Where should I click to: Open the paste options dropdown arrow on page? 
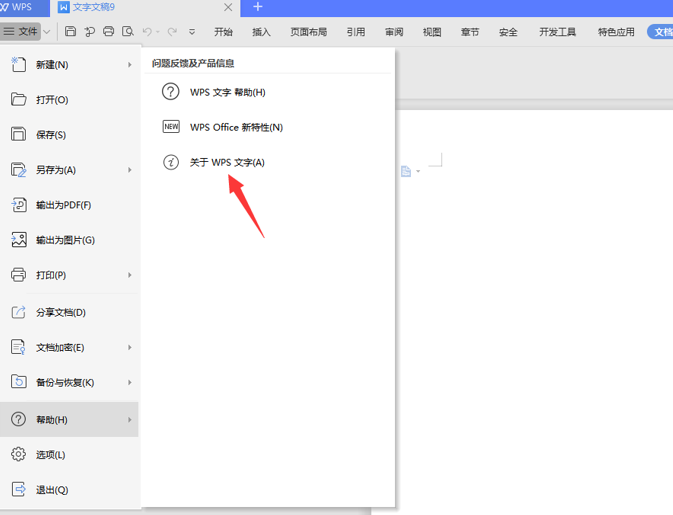tap(418, 172)
